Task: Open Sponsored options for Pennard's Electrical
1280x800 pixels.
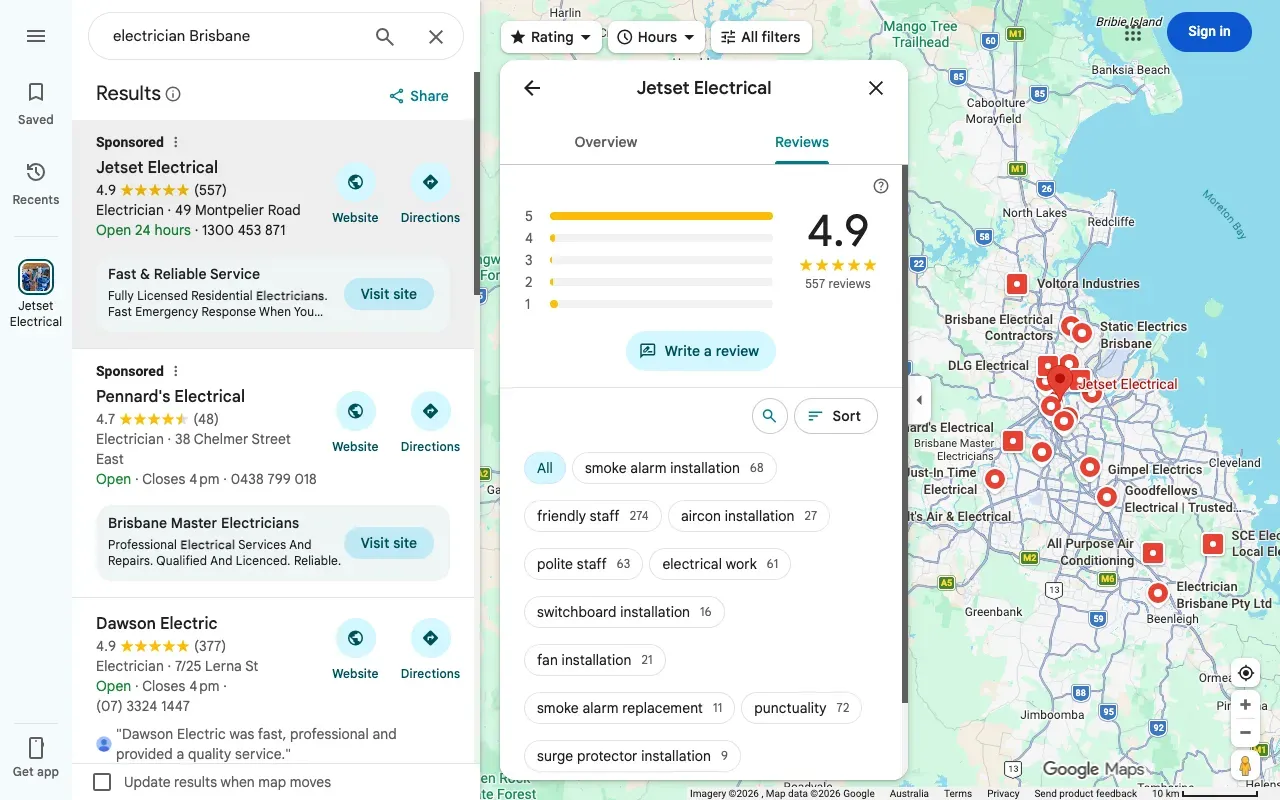Action: [176, 371]
